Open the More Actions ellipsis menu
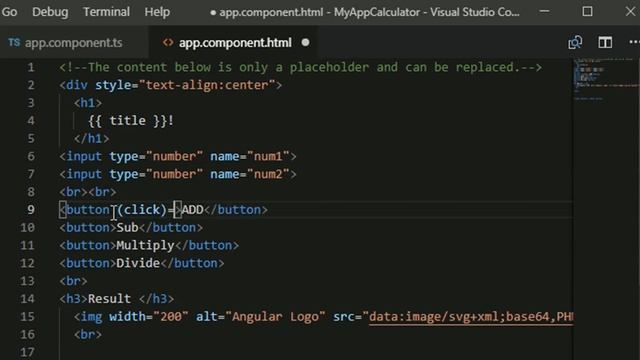The width and height of the screenshot is (640, 360). (634, 42)
